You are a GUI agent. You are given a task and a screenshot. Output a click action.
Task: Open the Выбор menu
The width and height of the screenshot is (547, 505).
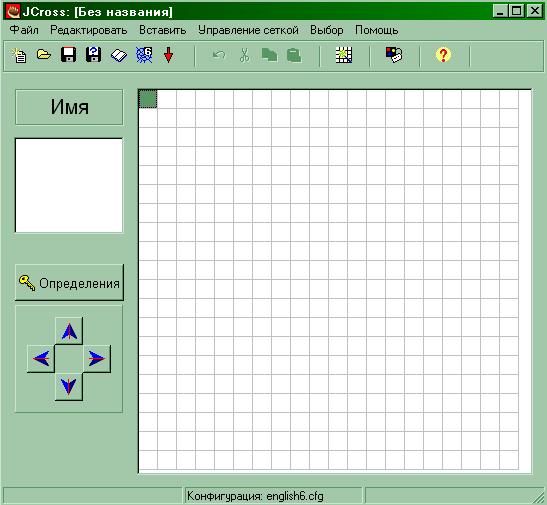(327, 30)
